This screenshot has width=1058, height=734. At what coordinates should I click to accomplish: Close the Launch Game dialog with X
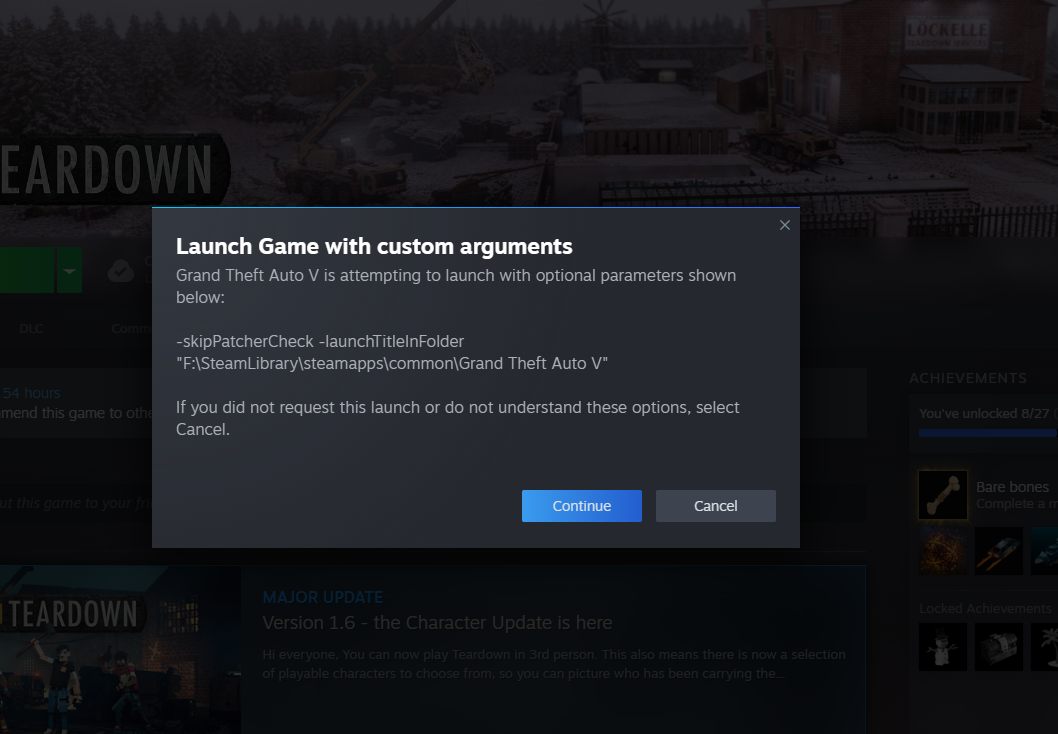[784, 225]
